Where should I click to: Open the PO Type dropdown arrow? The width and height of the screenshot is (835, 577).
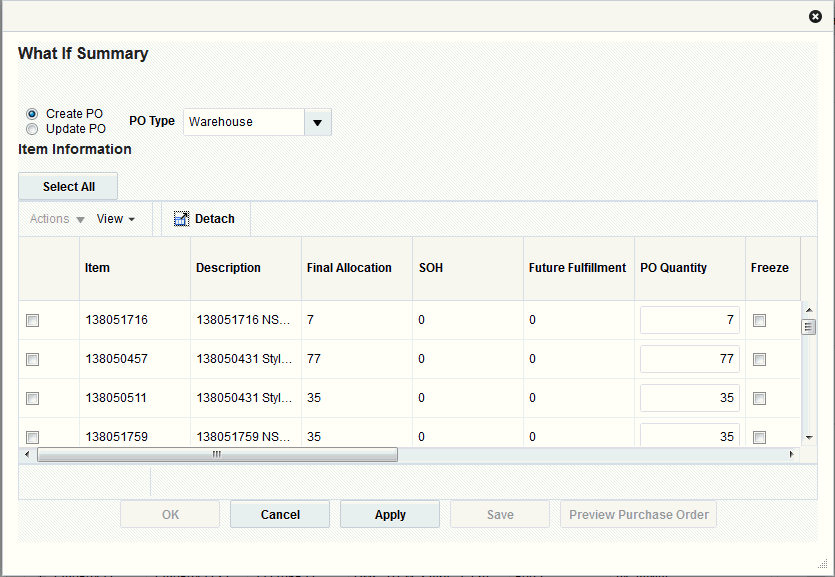317,121
